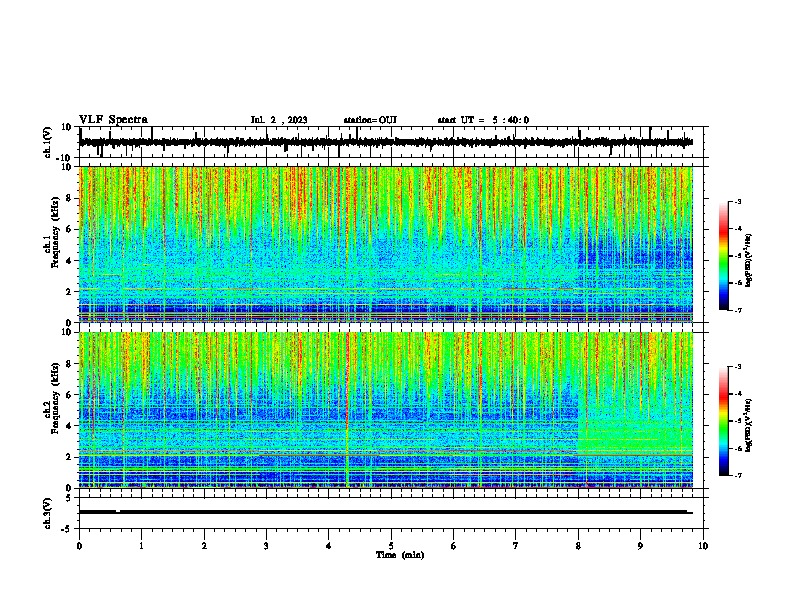Click the ch.1 waveform axis "-10" tick label
Screen dimensions: 792x612
(x=65, y=158)
